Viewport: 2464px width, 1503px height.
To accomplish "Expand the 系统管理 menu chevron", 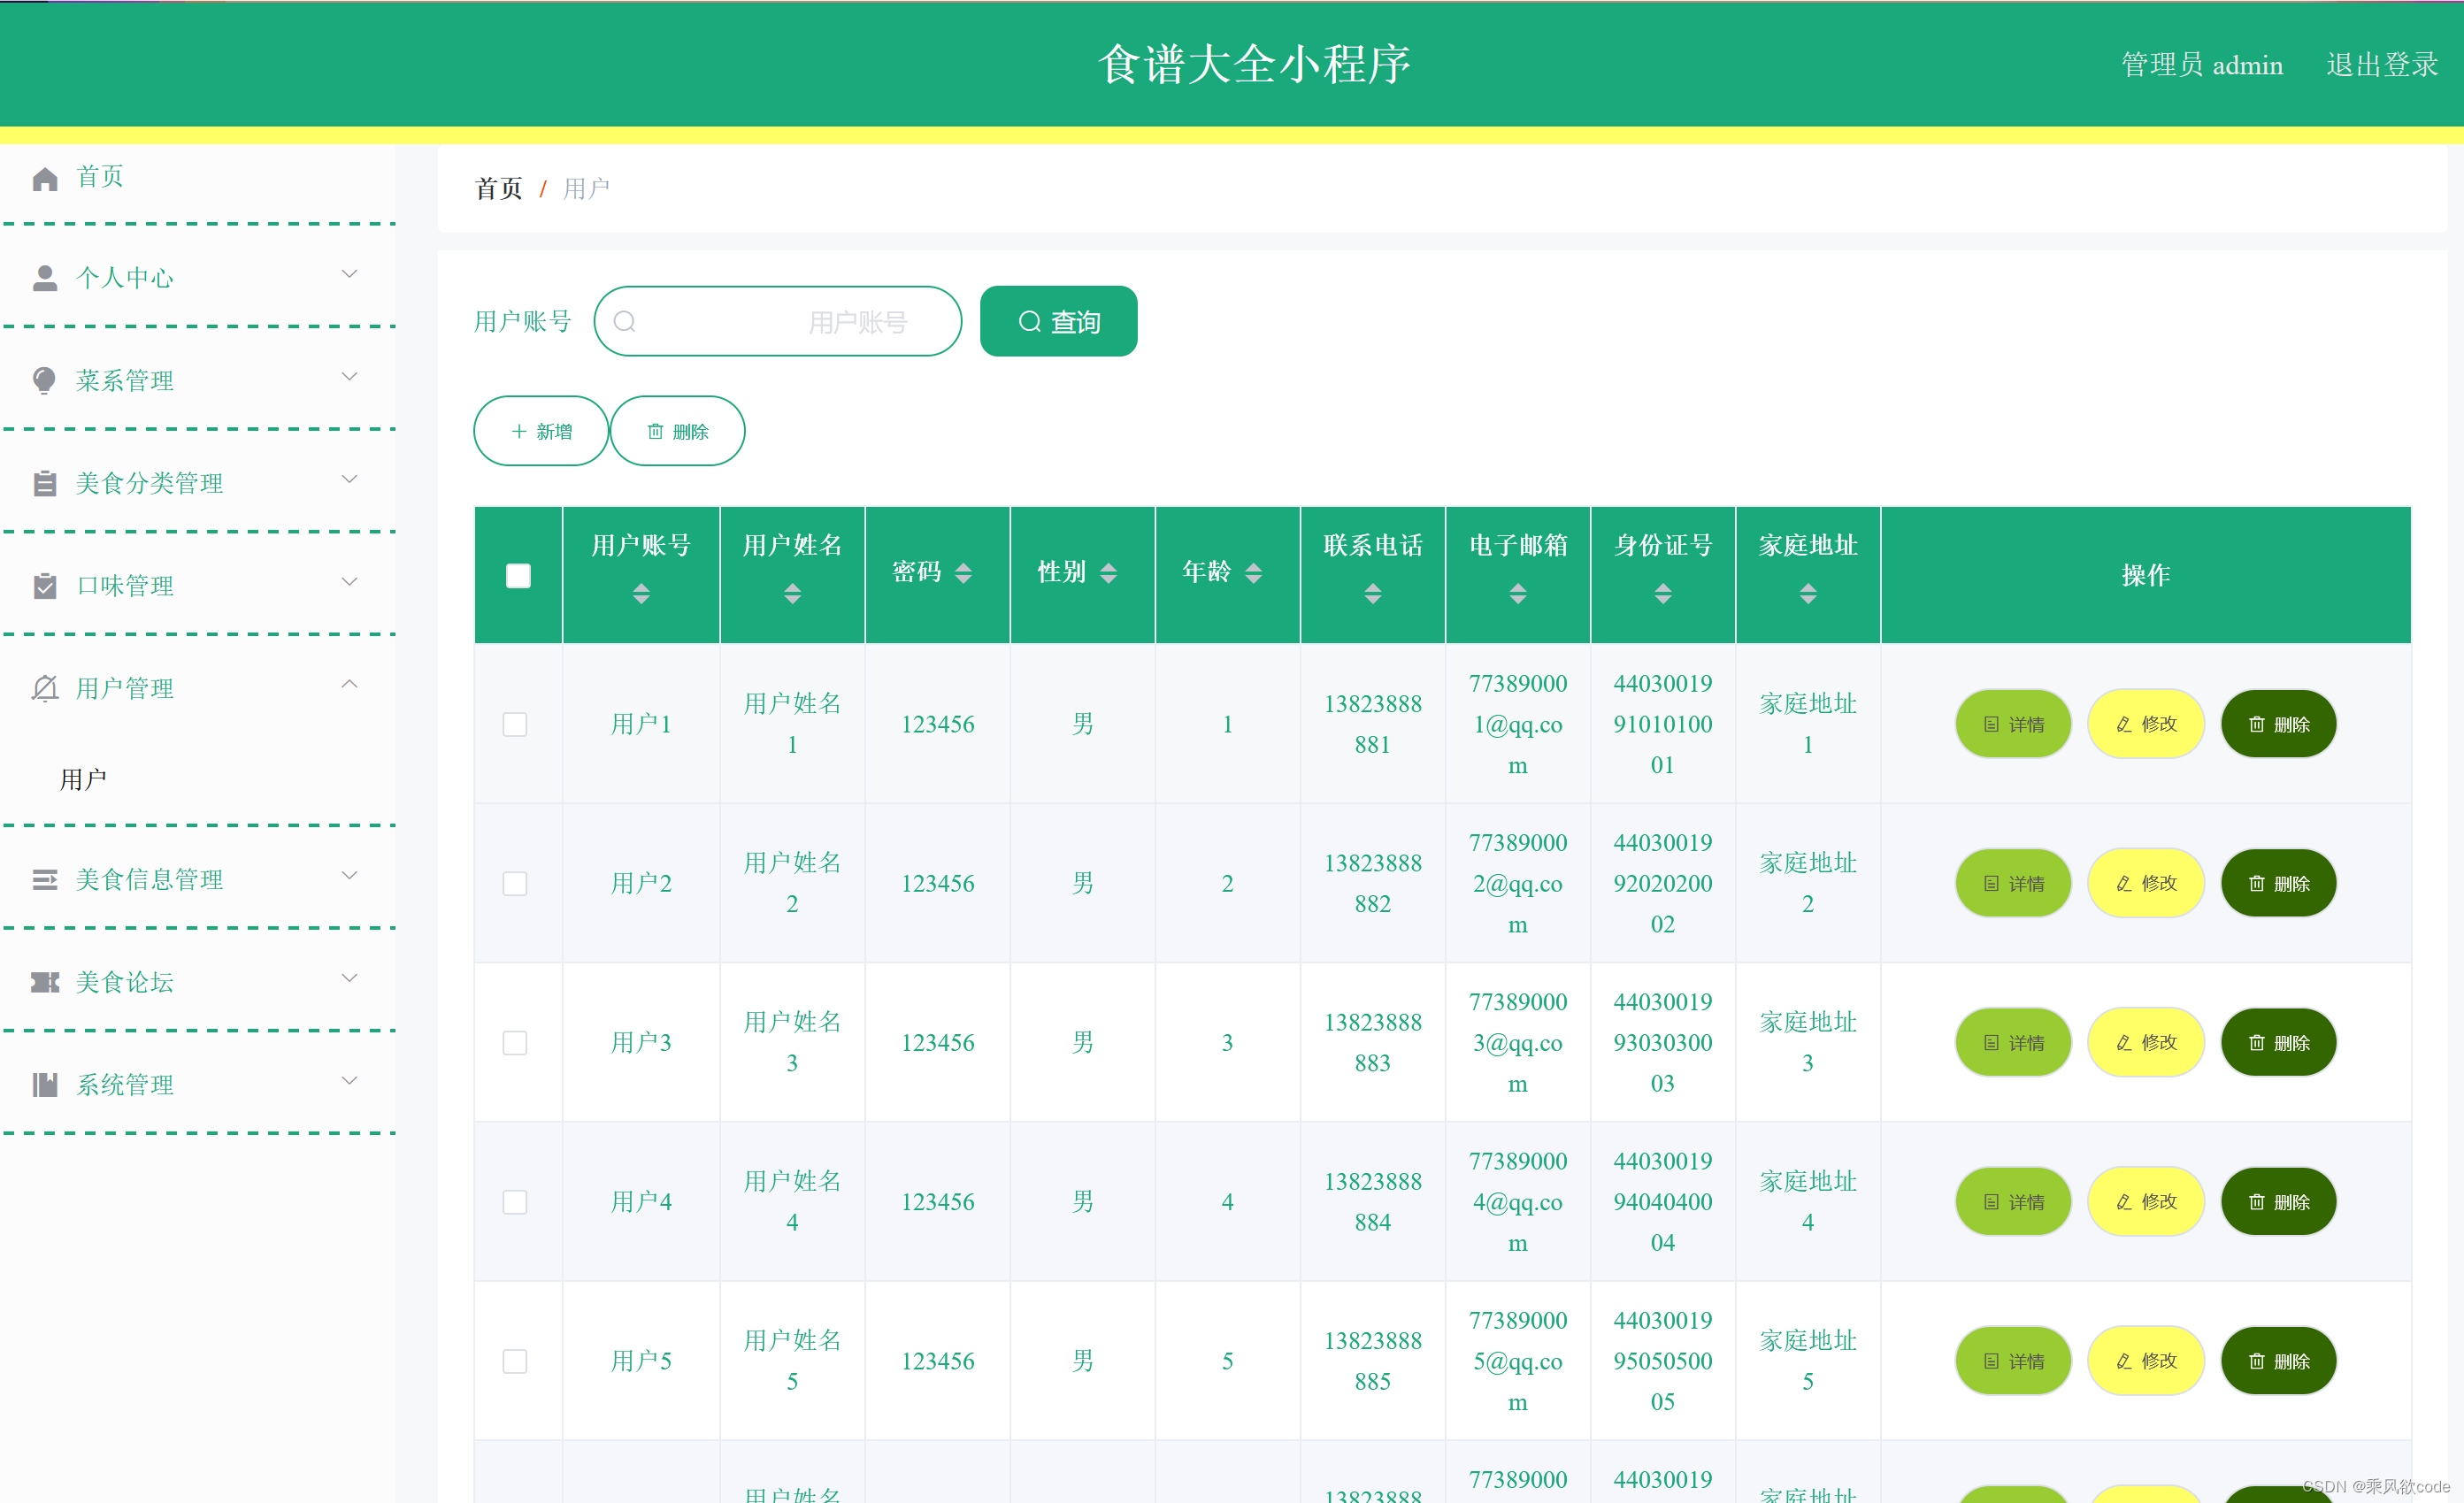I will (349, 1081).
